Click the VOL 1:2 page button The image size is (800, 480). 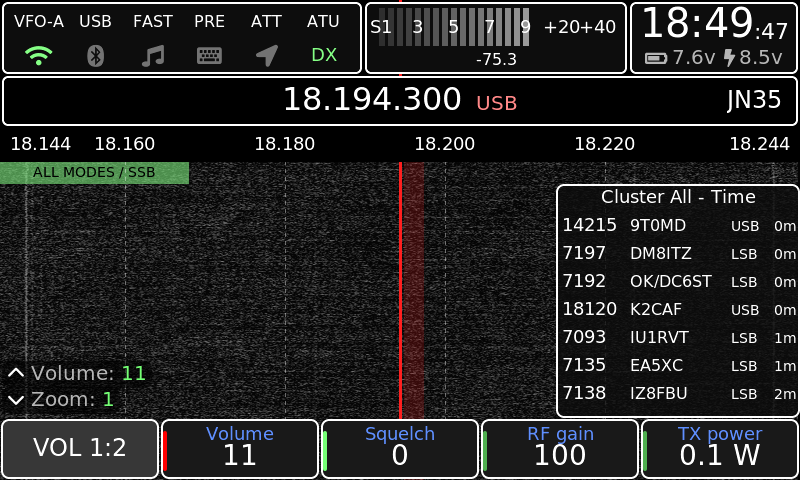(x=80, y=448)
